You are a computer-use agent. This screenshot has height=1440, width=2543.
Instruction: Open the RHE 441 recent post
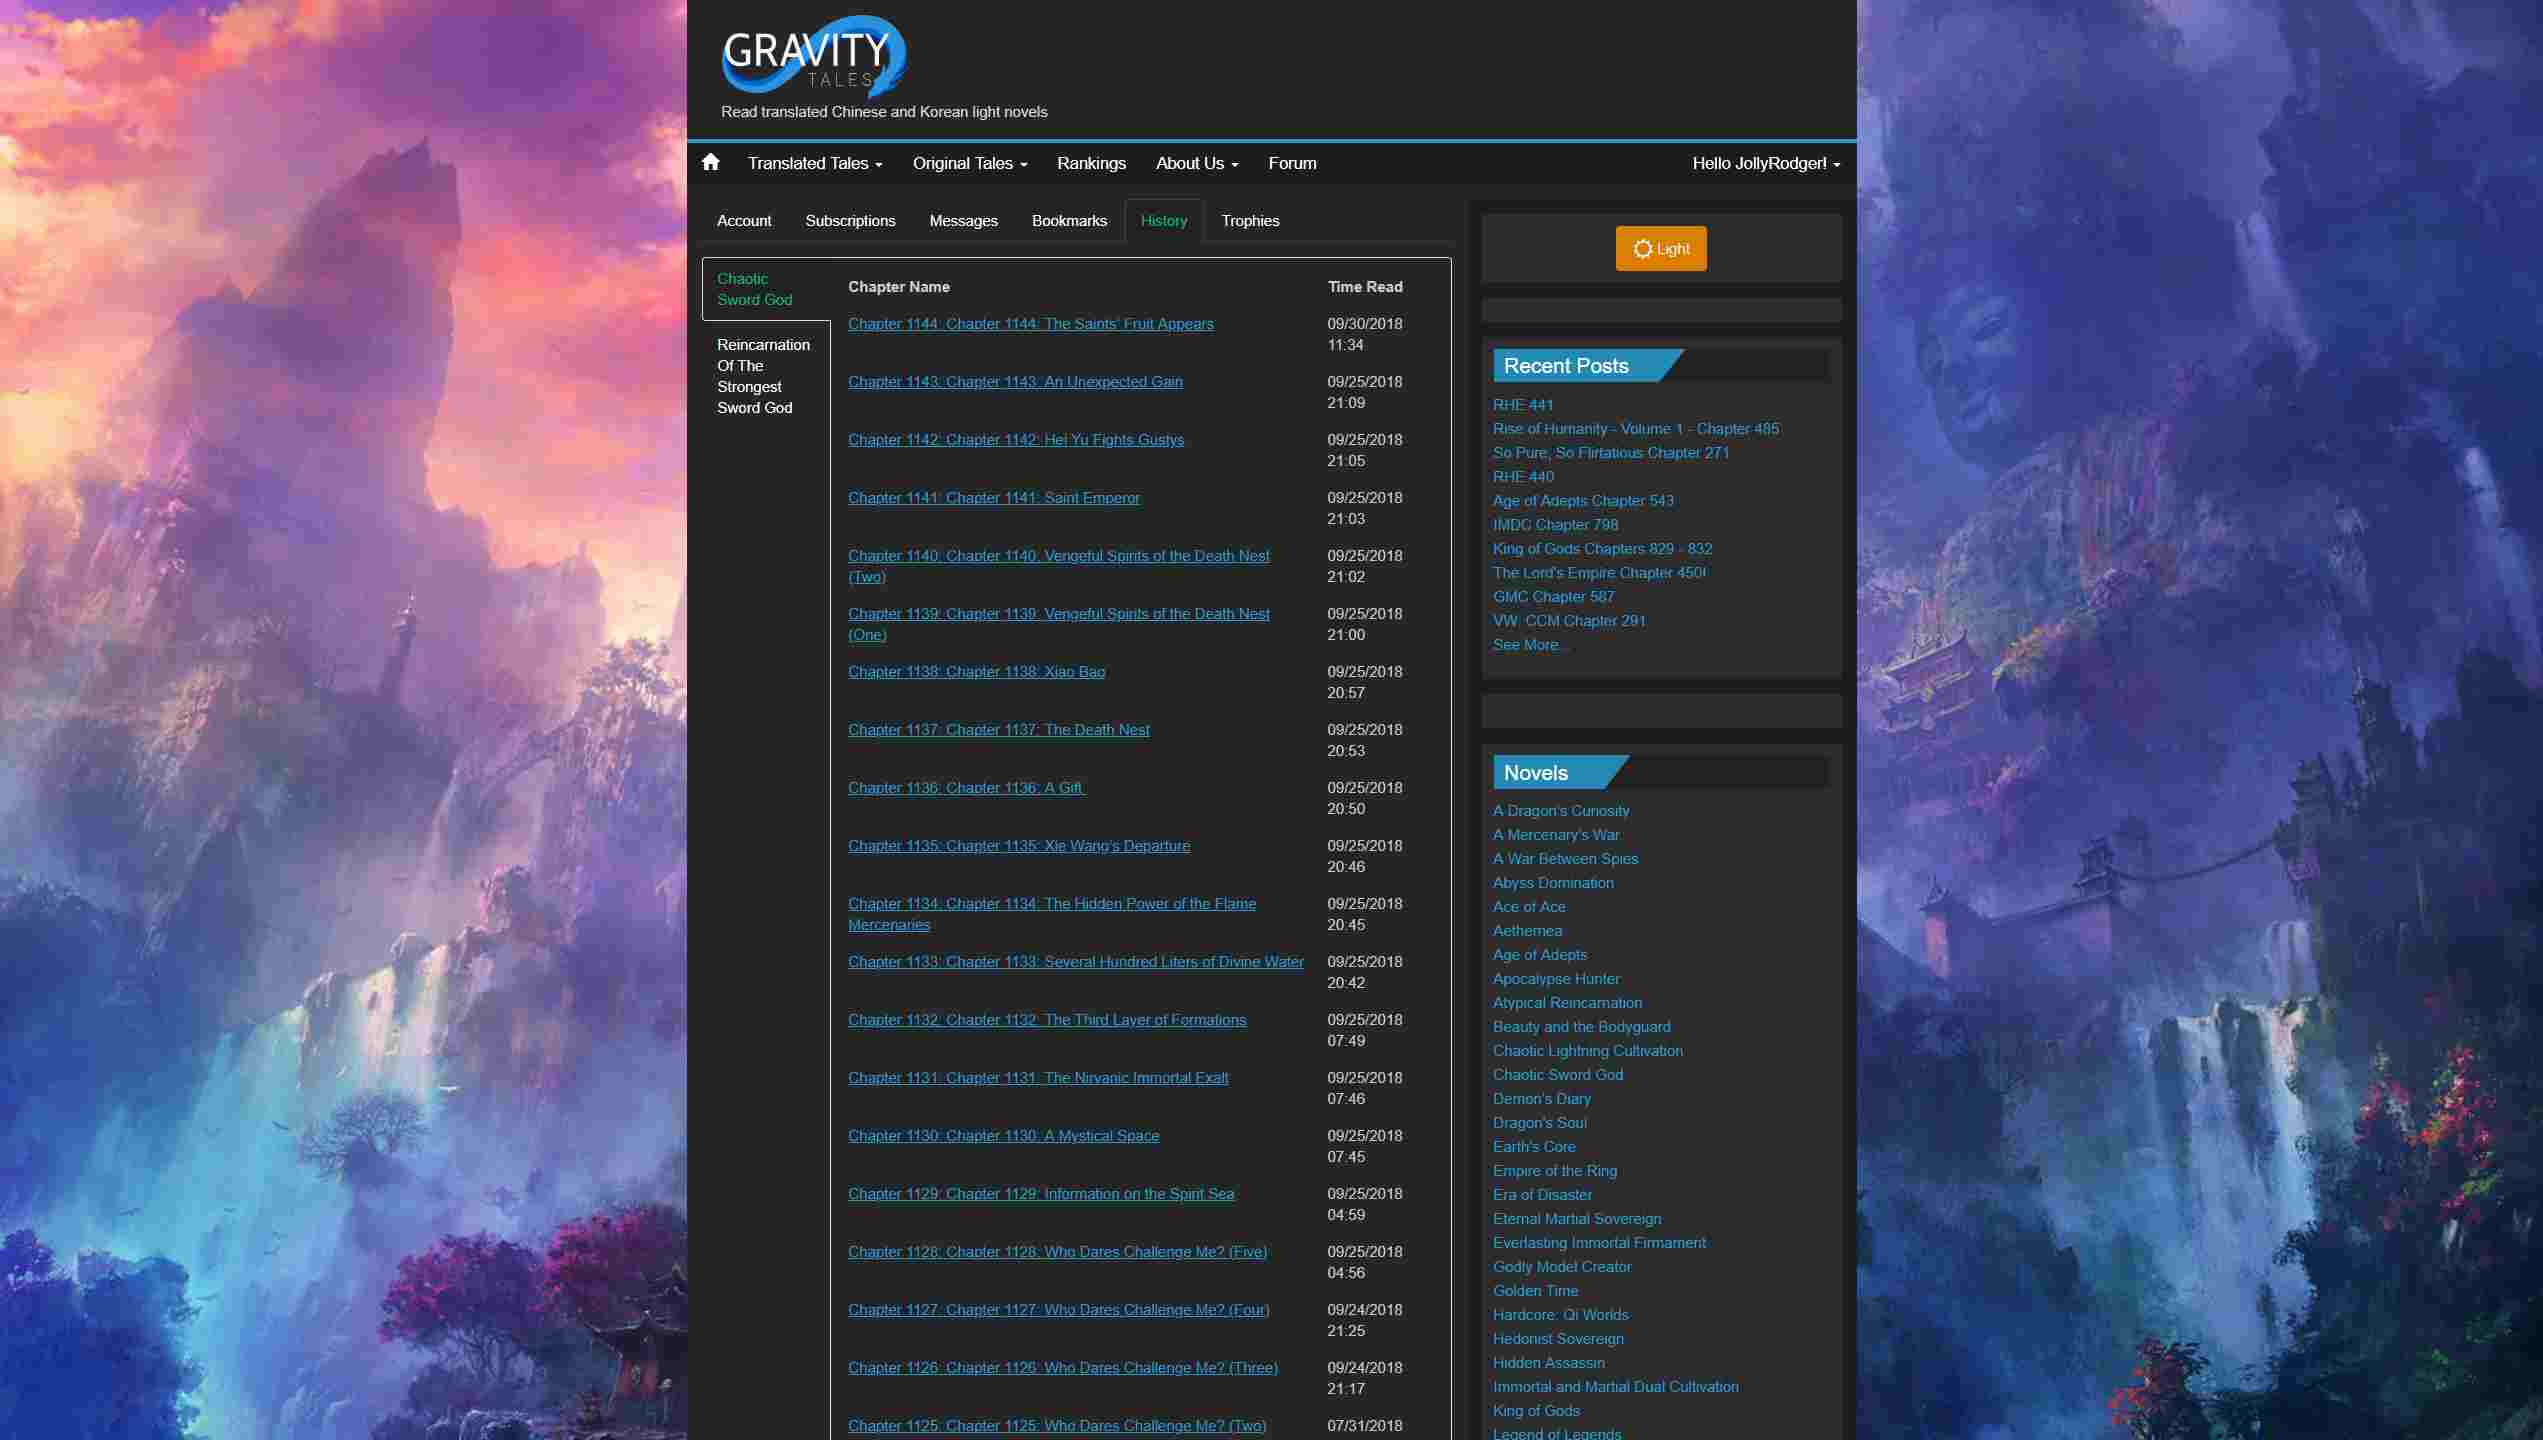(1523, 405)
